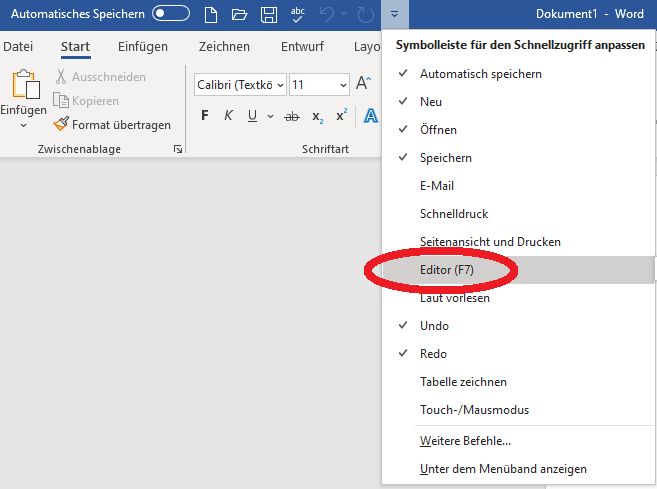Screen dimensions: 657x489
Task: Click the Einfügen paste clipboard icon
Action: pyautogui.click(x=26, y=84)
